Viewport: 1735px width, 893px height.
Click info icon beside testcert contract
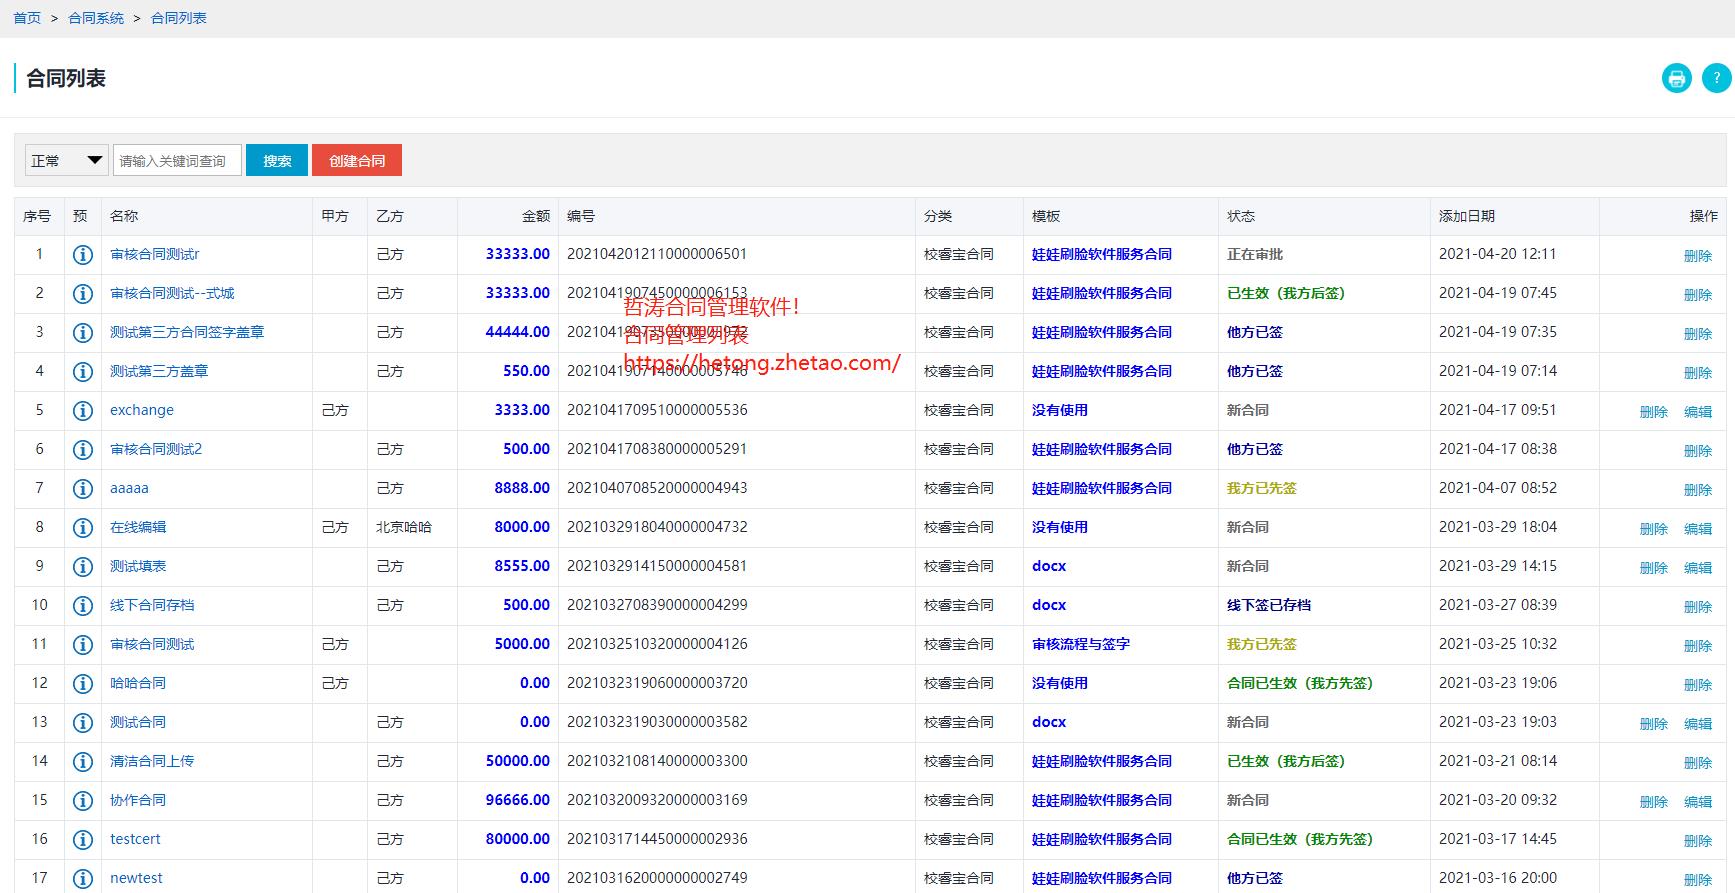point(83,840)
